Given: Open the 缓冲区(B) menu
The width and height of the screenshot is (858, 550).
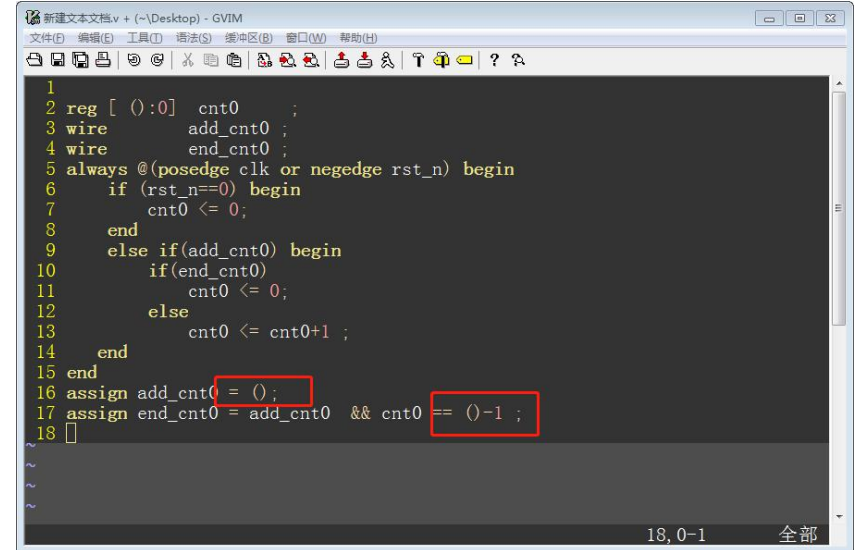Looking at the screenshot, I should pyautogui.click(x=249, y=38).
